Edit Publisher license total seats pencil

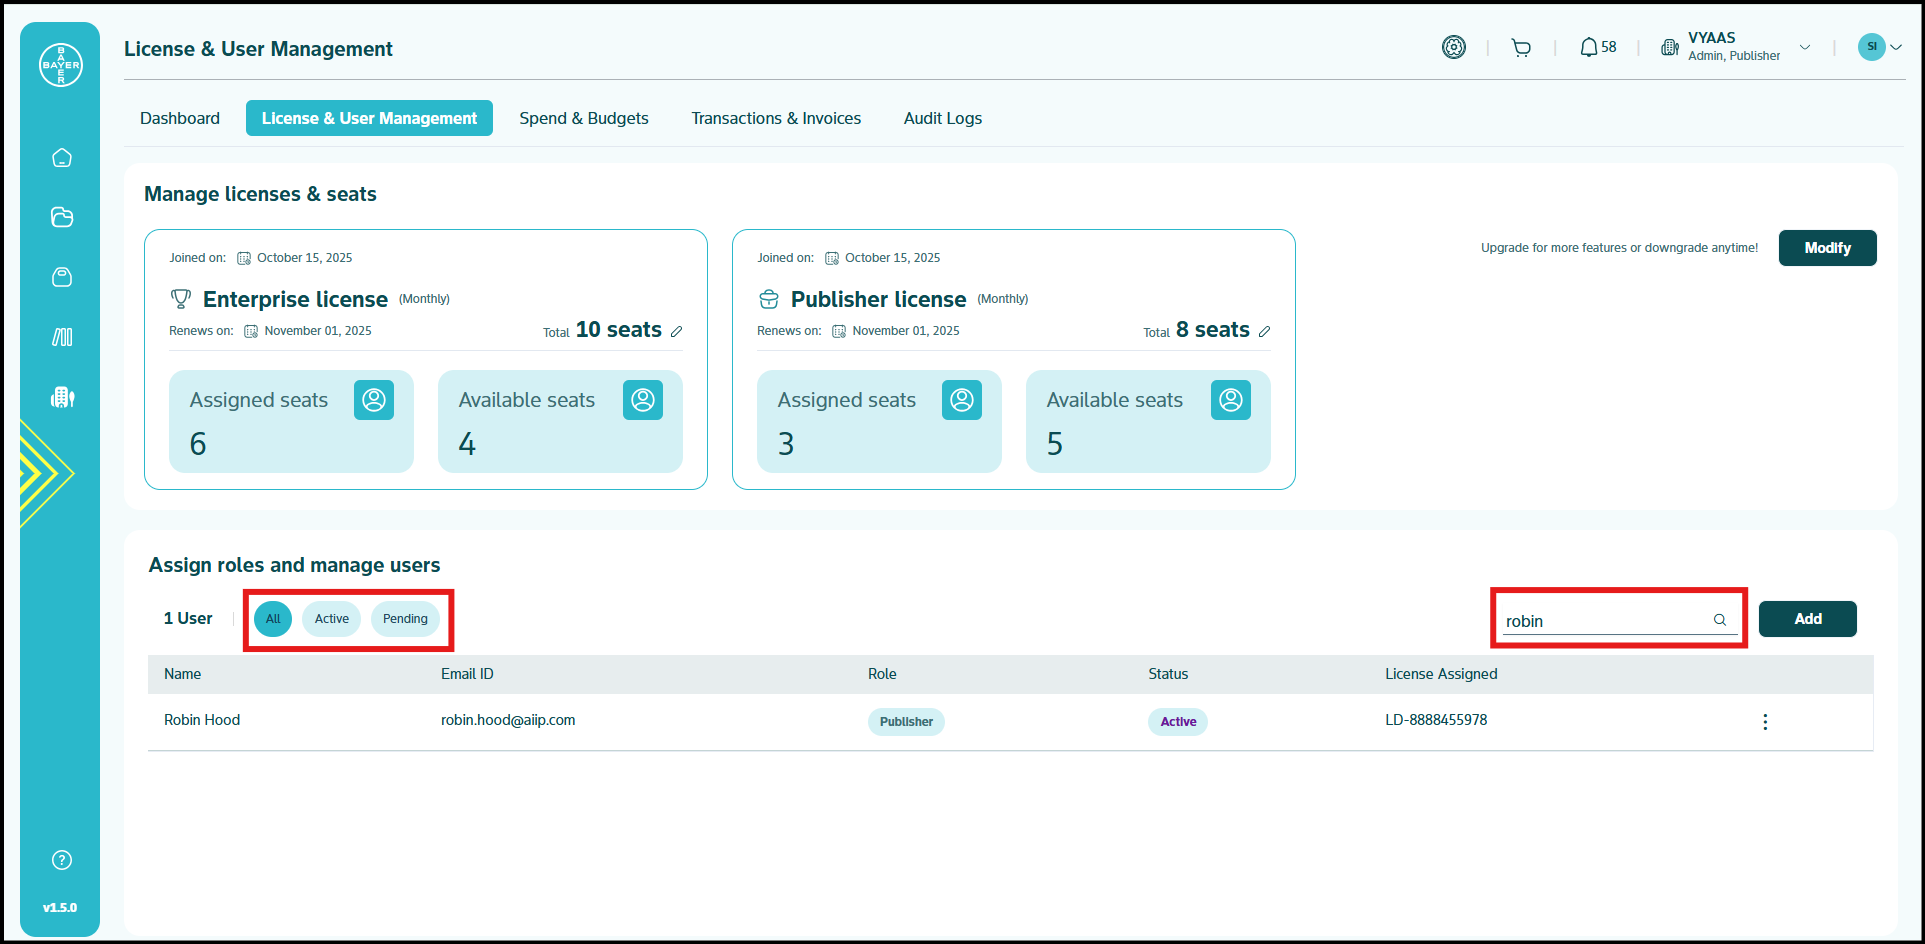[x=1264, y=332]
